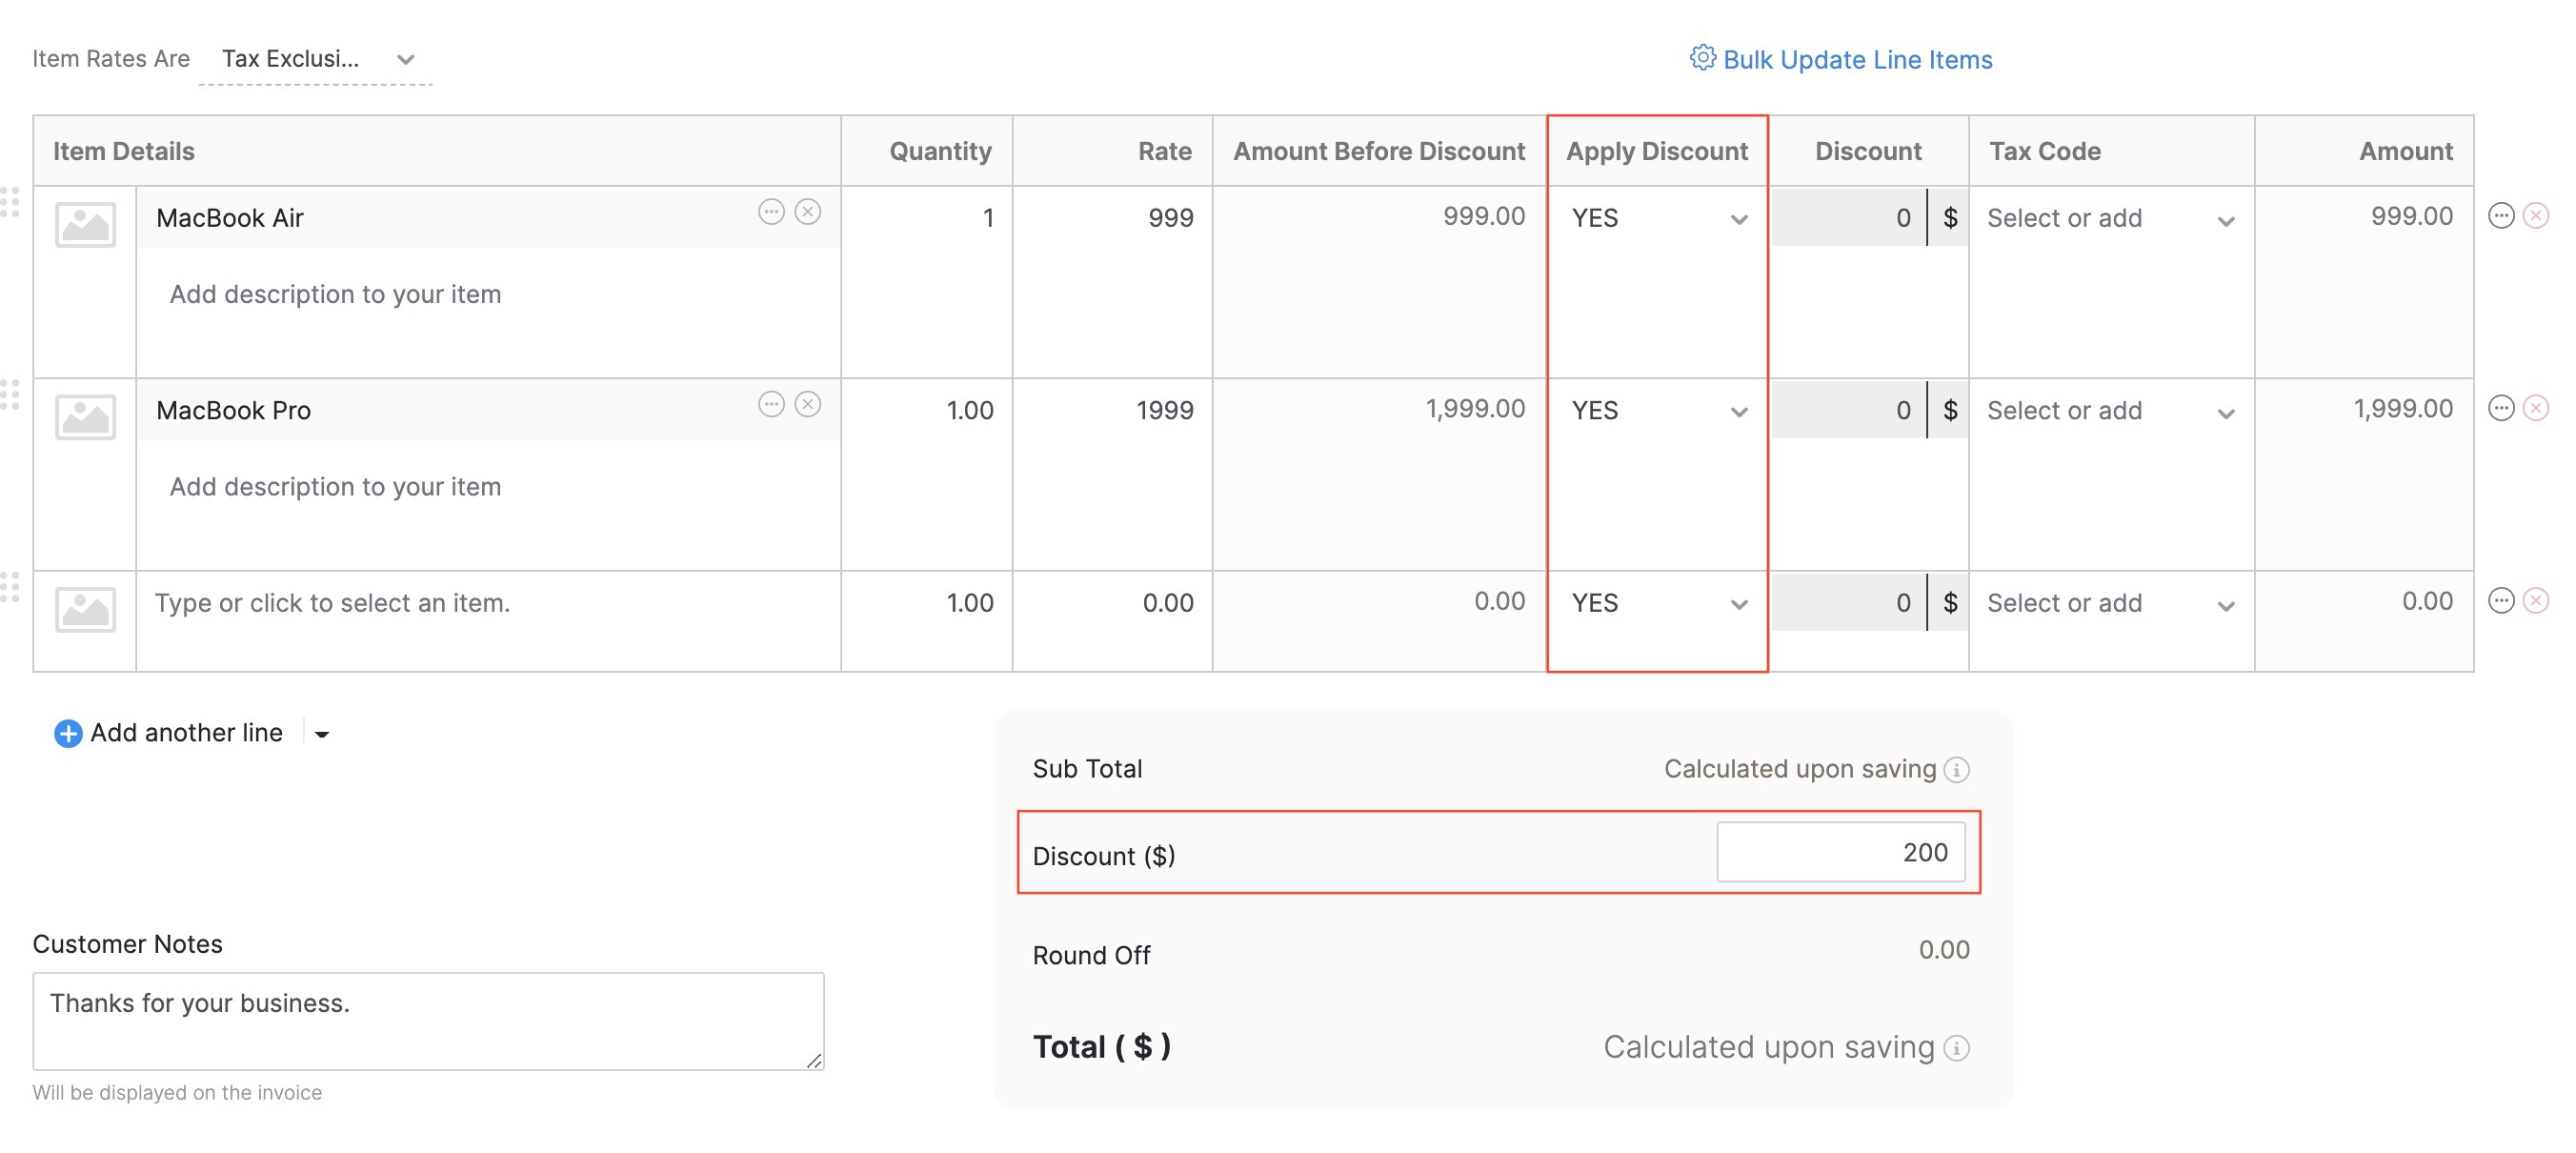Click image placeholder for MacBook Air row

85,224
